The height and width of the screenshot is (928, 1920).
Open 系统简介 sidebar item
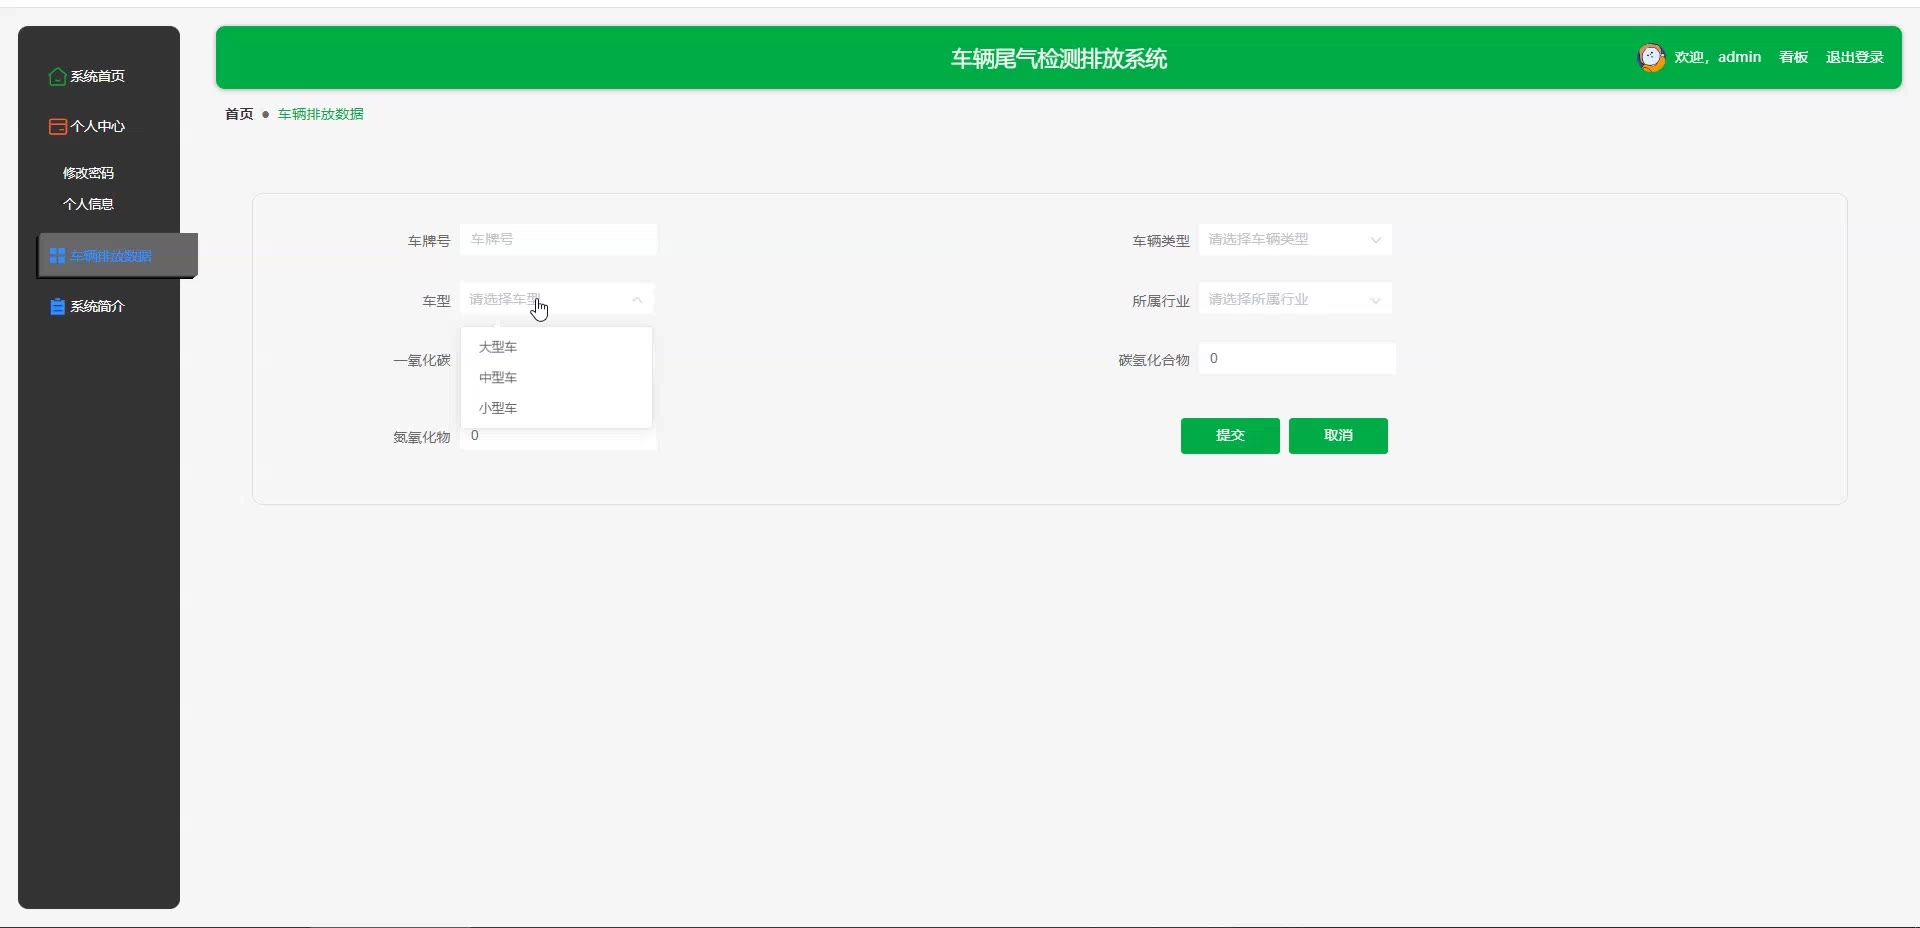click(x=99, y=306)
